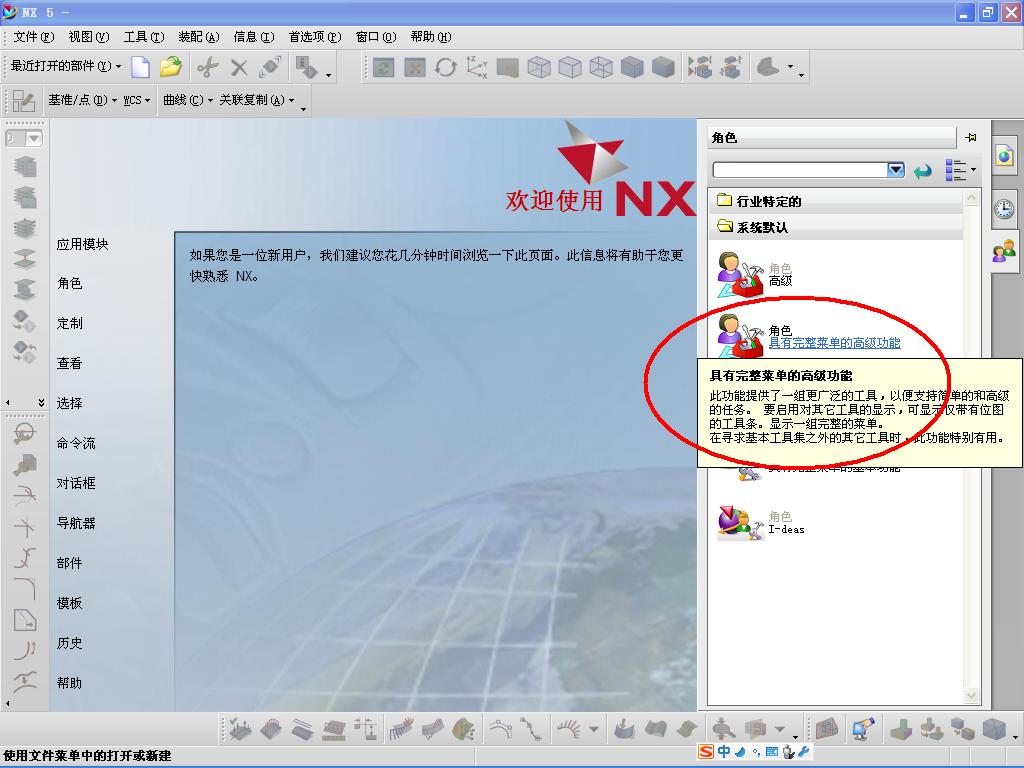Open the 窗口 menu
The height and width of the screenshot is (768, 1024).
pos(376,37)
